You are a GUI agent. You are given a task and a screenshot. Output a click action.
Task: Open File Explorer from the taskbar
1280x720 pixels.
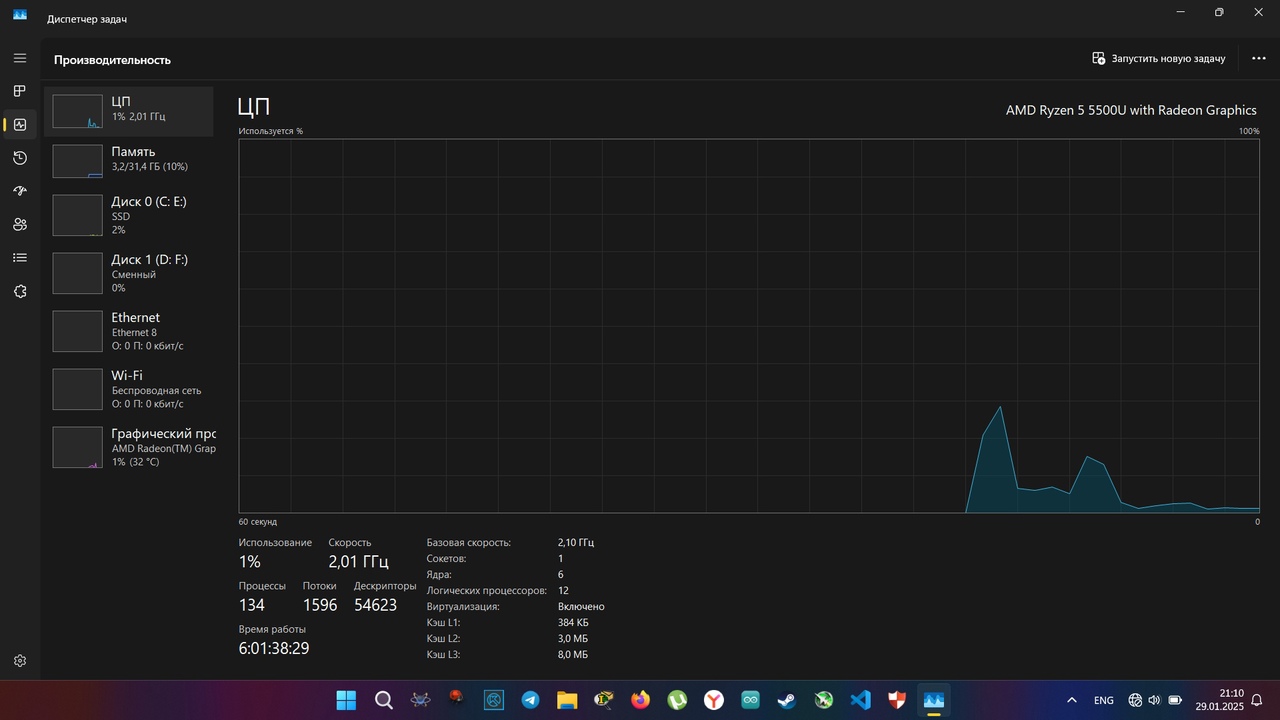click(567, 700)
